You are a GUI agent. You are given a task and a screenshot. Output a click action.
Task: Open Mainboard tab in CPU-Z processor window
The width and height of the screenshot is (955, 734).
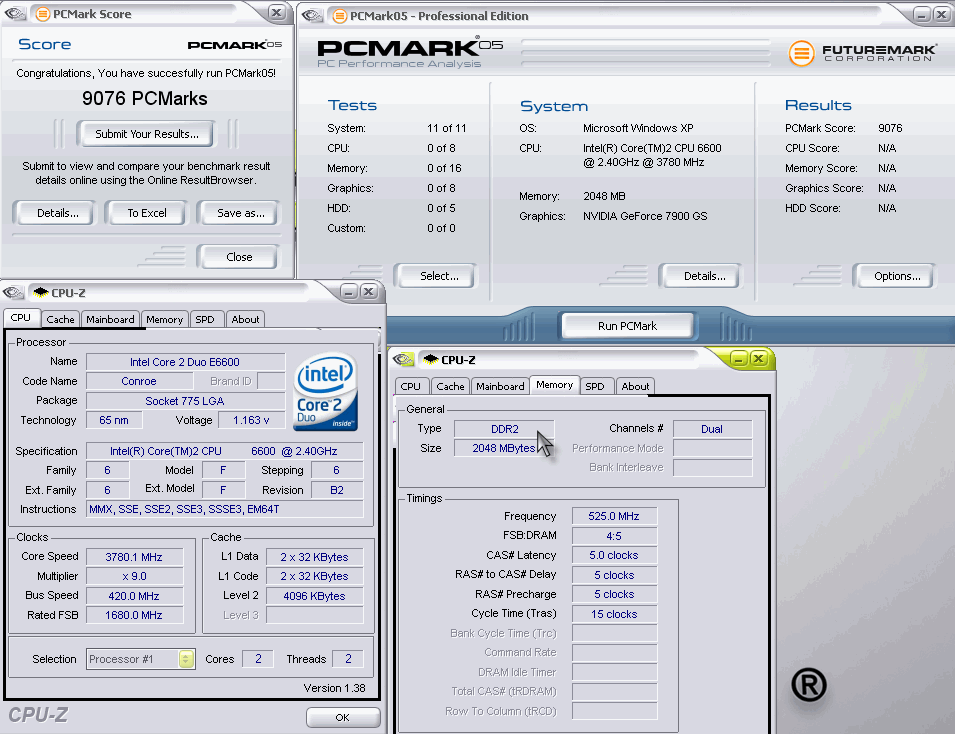(110, 319)
